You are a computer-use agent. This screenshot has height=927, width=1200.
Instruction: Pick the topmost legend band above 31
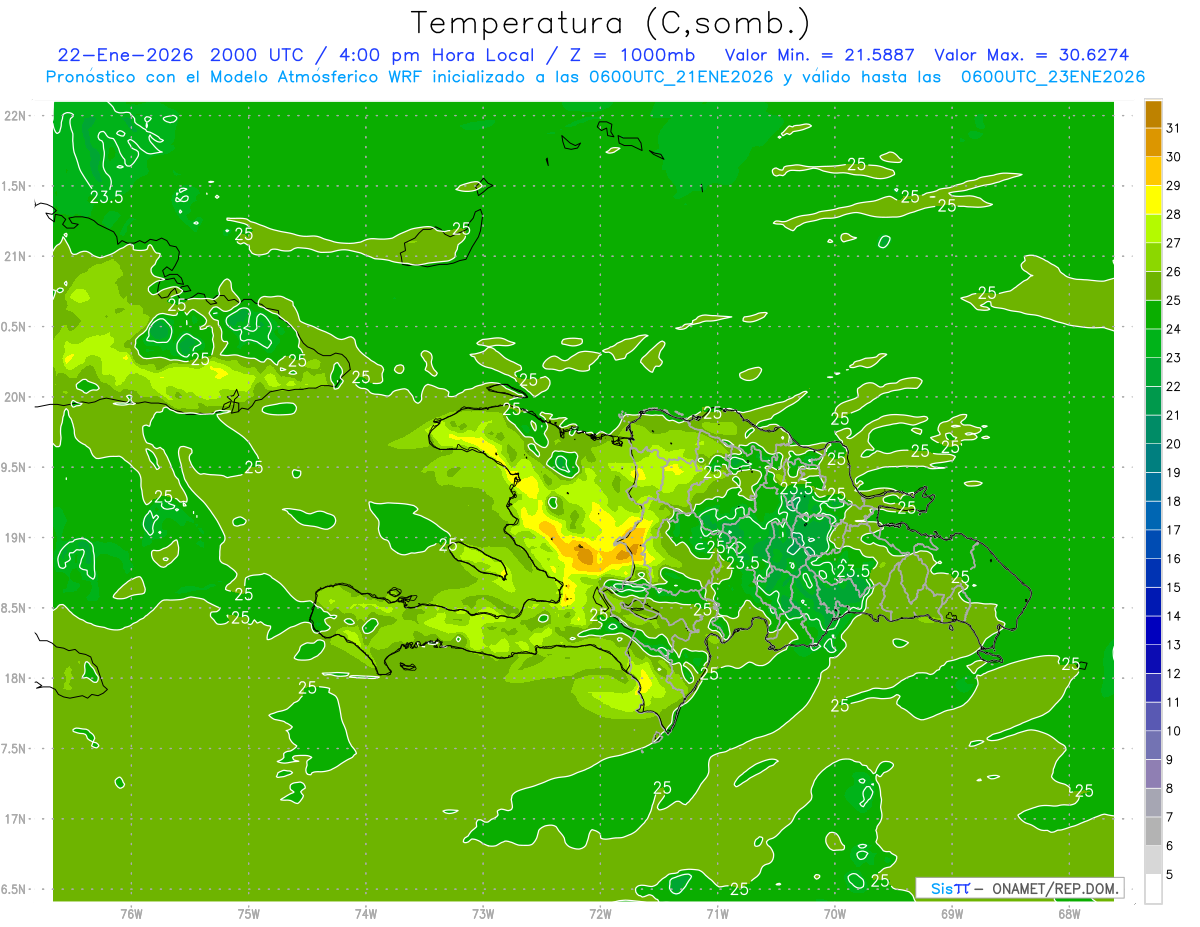pyautogui.click(x=1153, y=114)
